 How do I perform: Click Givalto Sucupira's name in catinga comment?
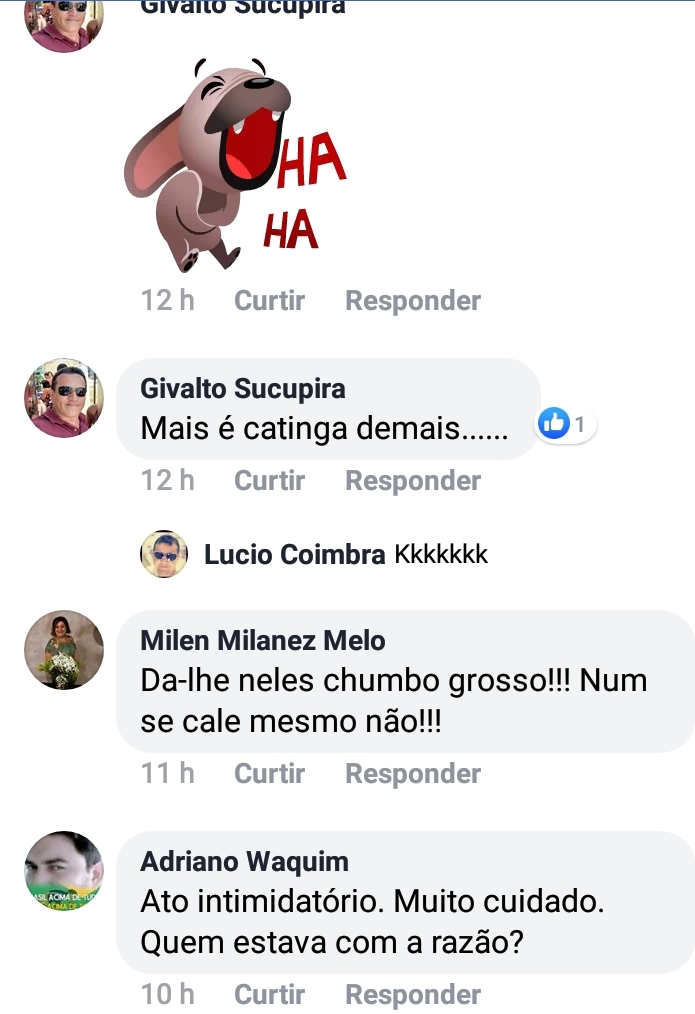(243, 388)
